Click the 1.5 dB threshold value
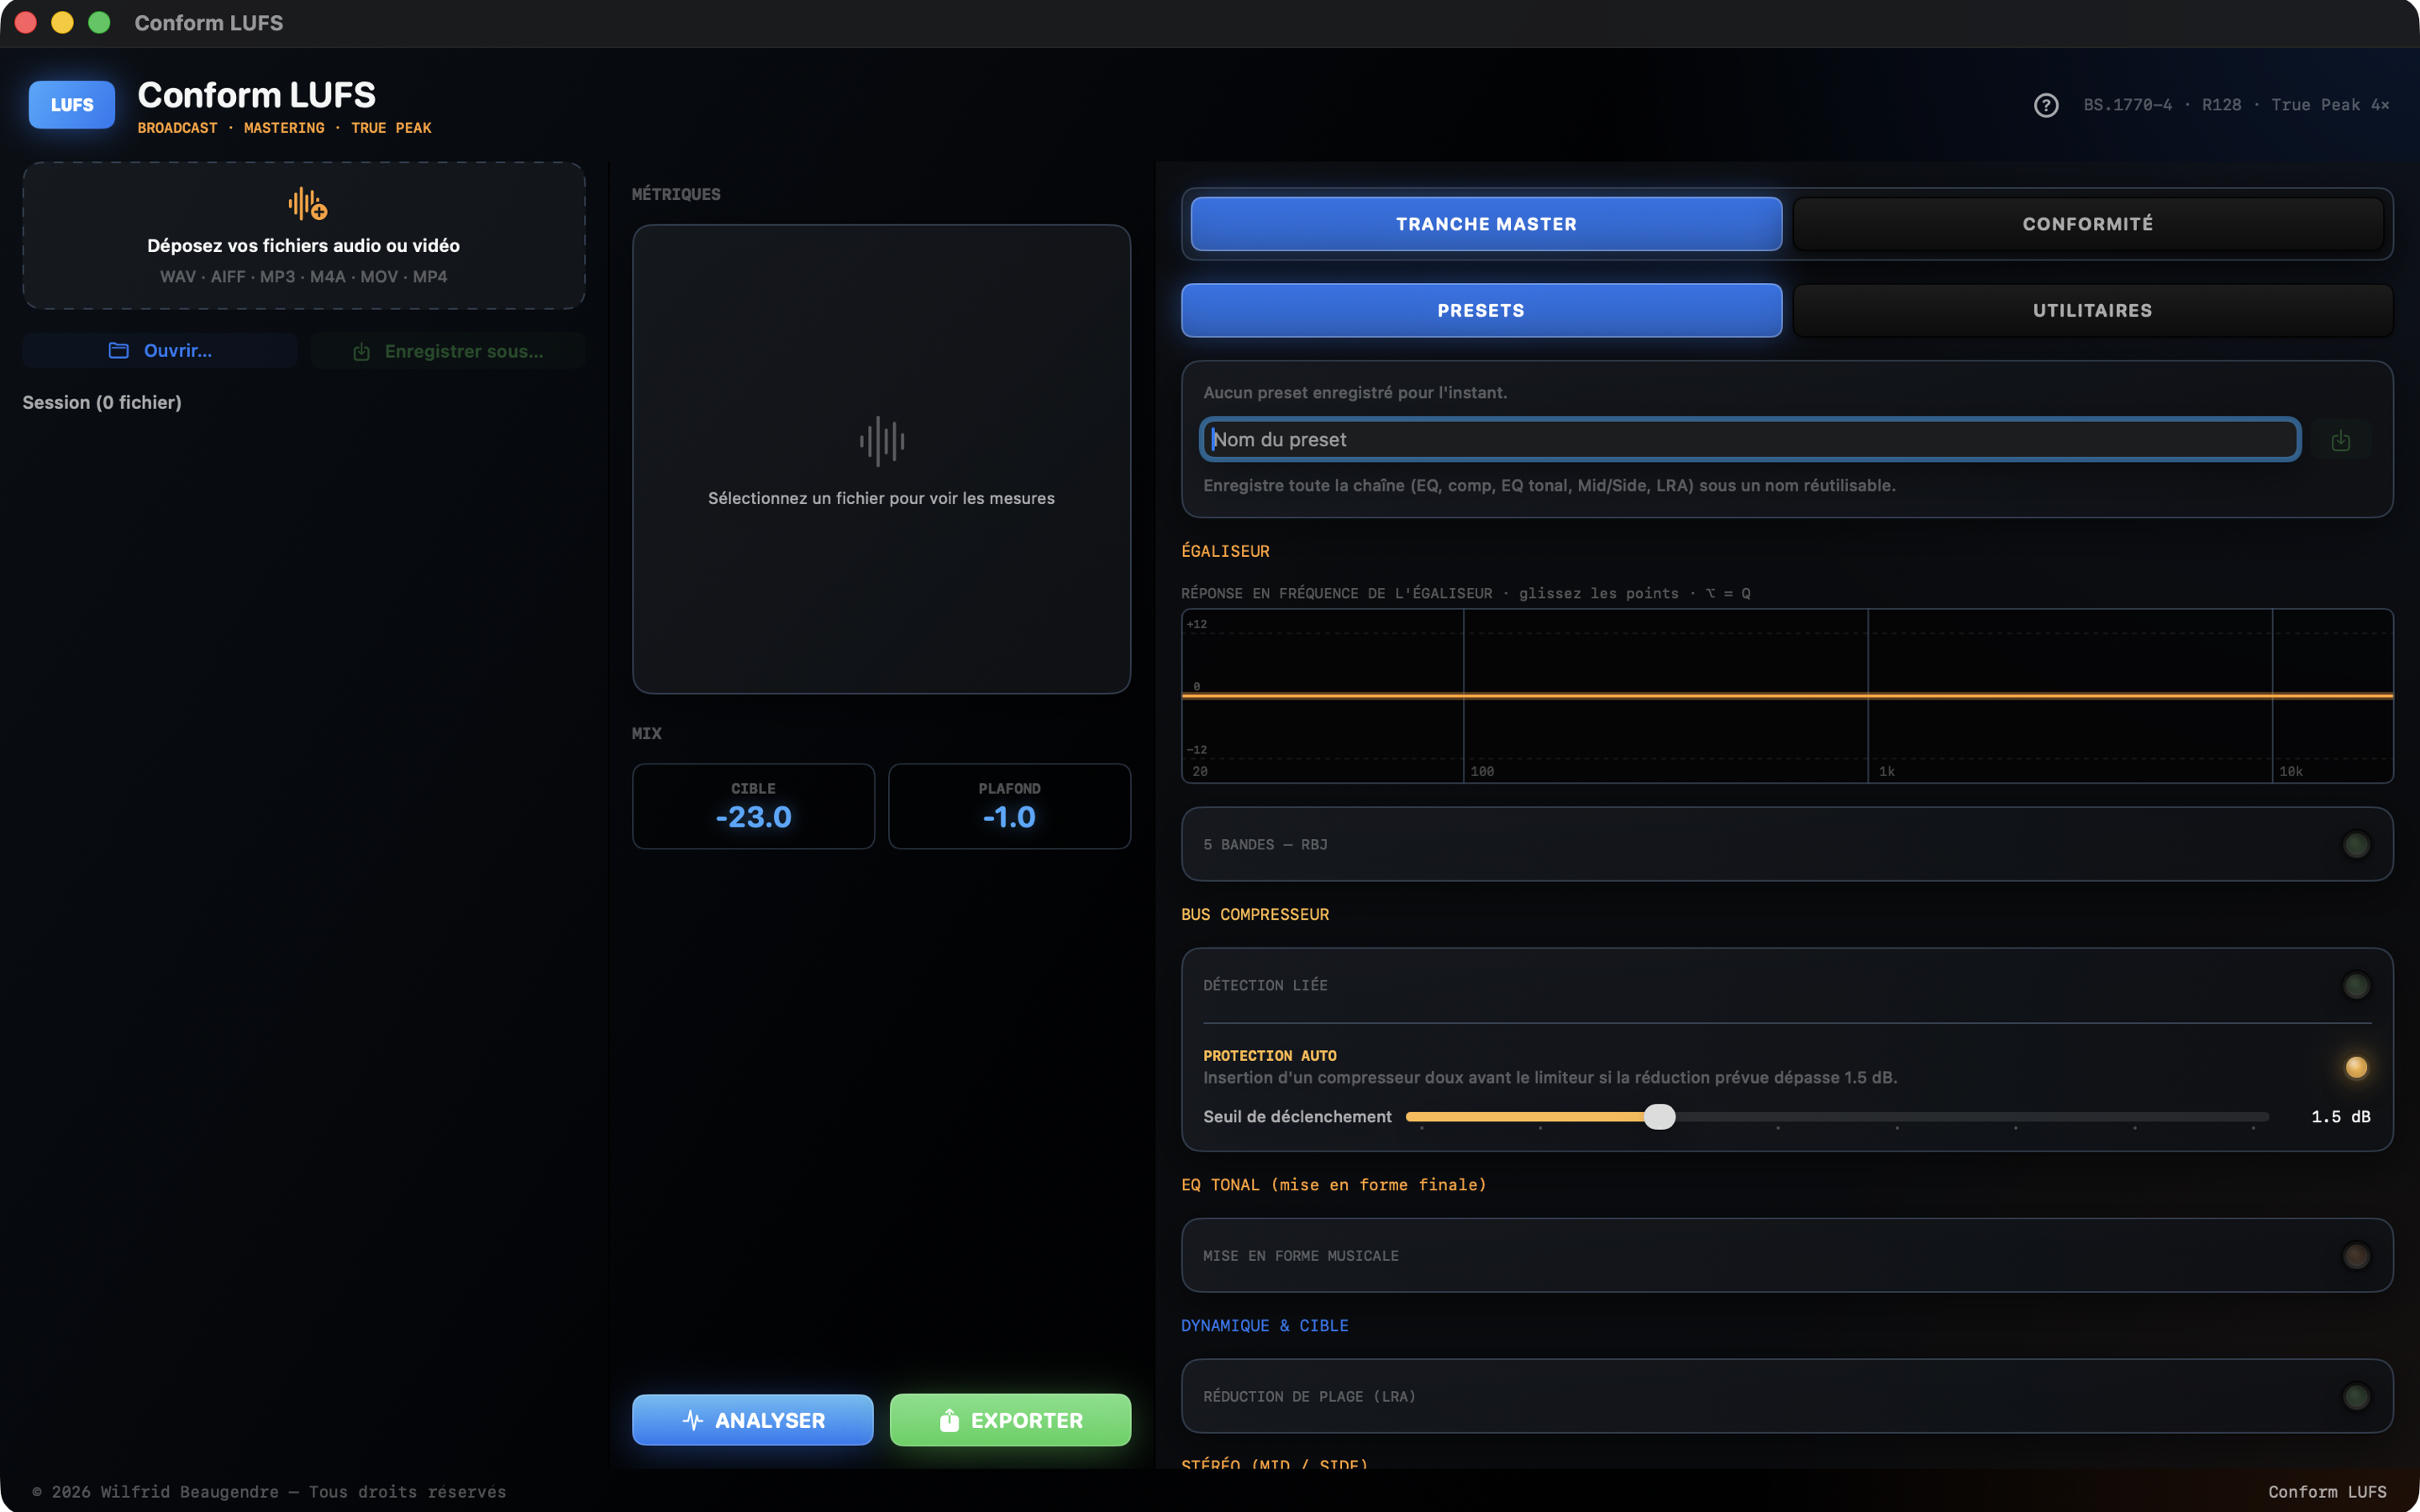The image size is (2420, 1512). (x=2340, y=1117)
